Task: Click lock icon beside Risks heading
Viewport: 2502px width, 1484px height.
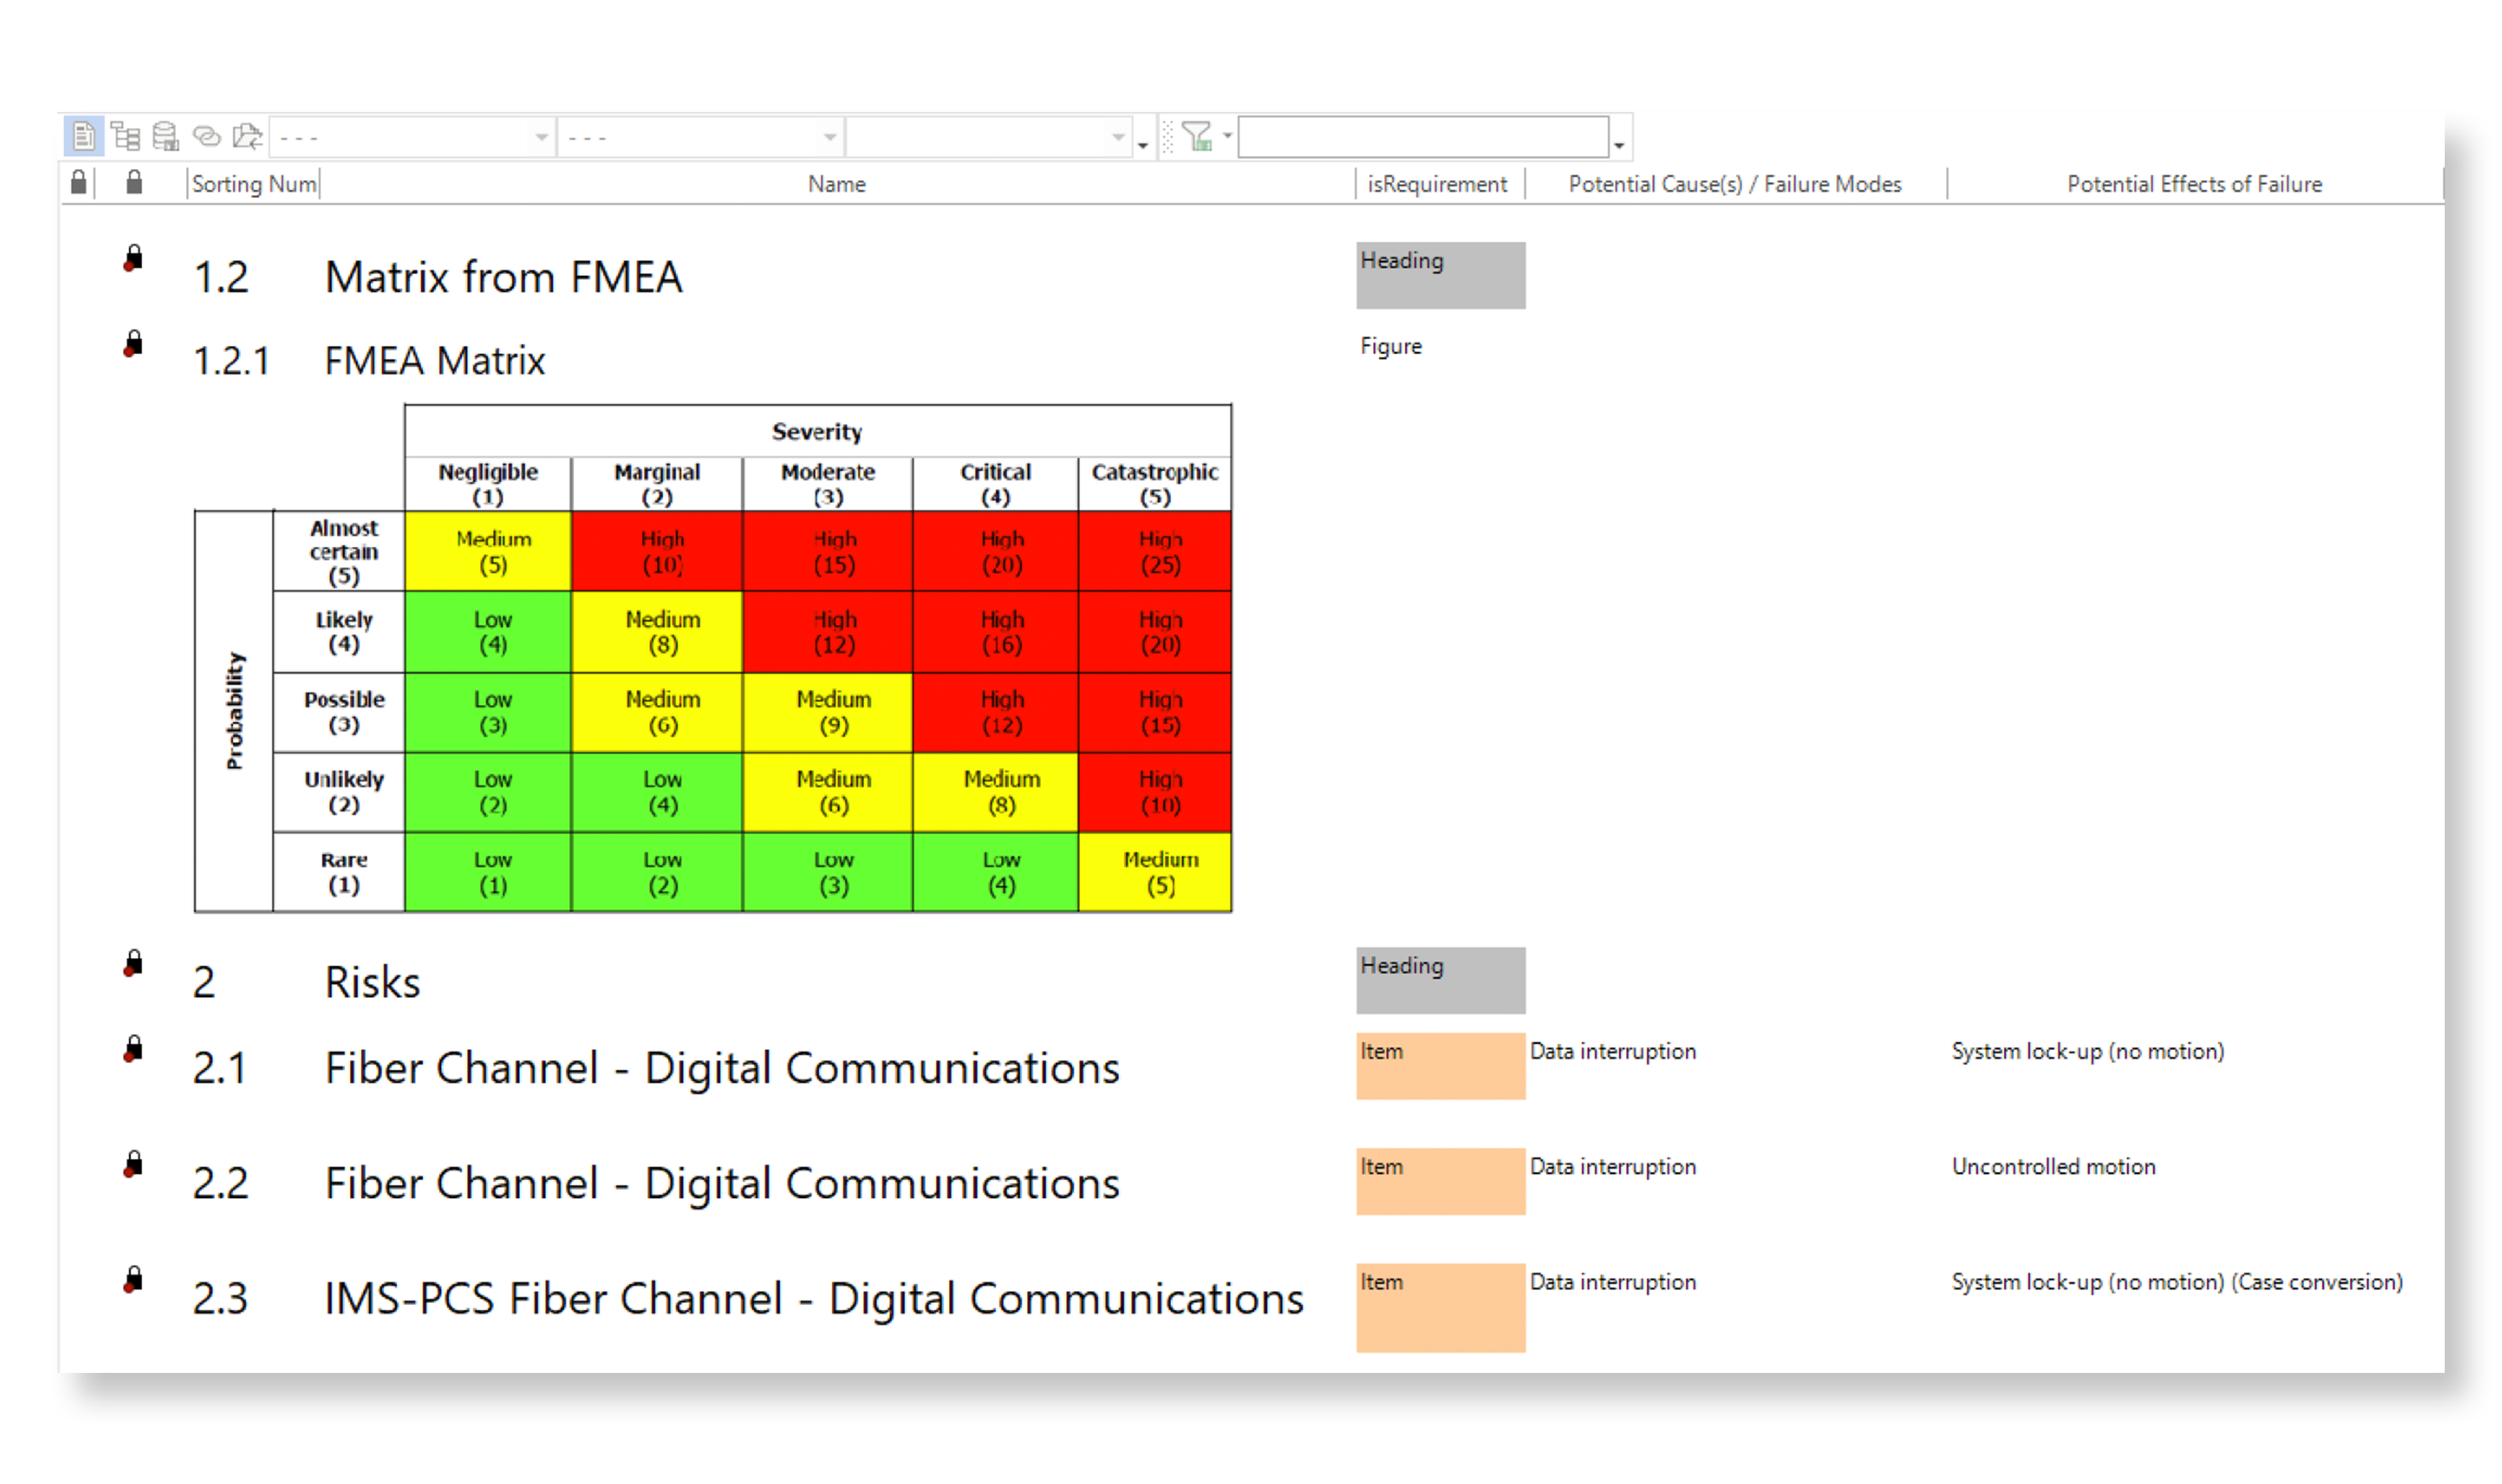Action: point(133,965)
